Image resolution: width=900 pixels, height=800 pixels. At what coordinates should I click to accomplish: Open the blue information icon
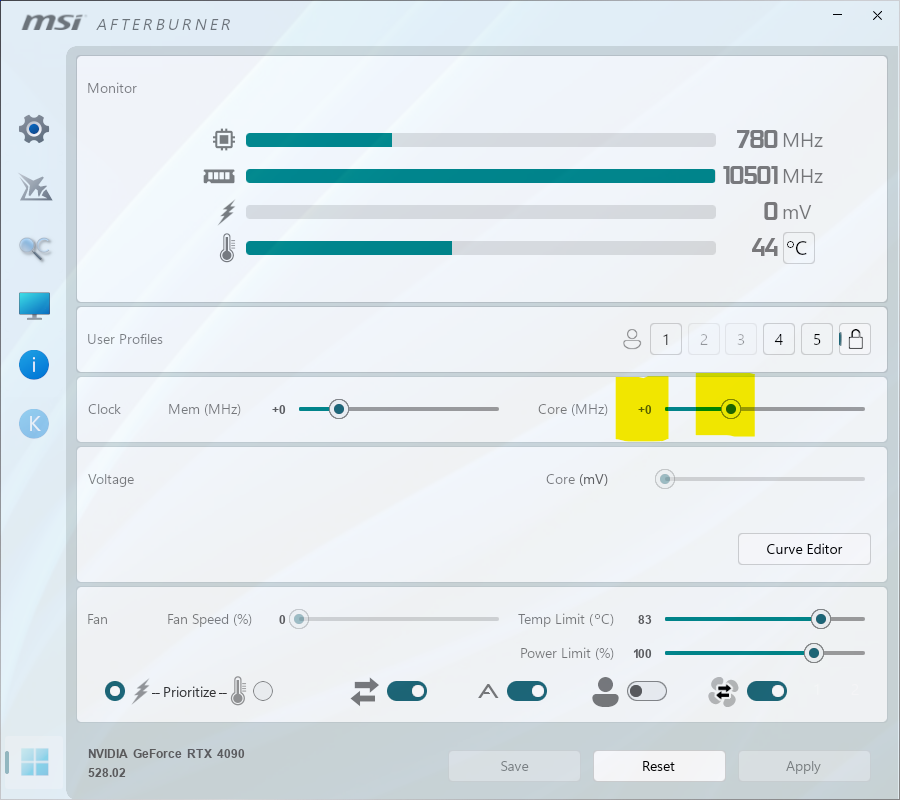34,365
